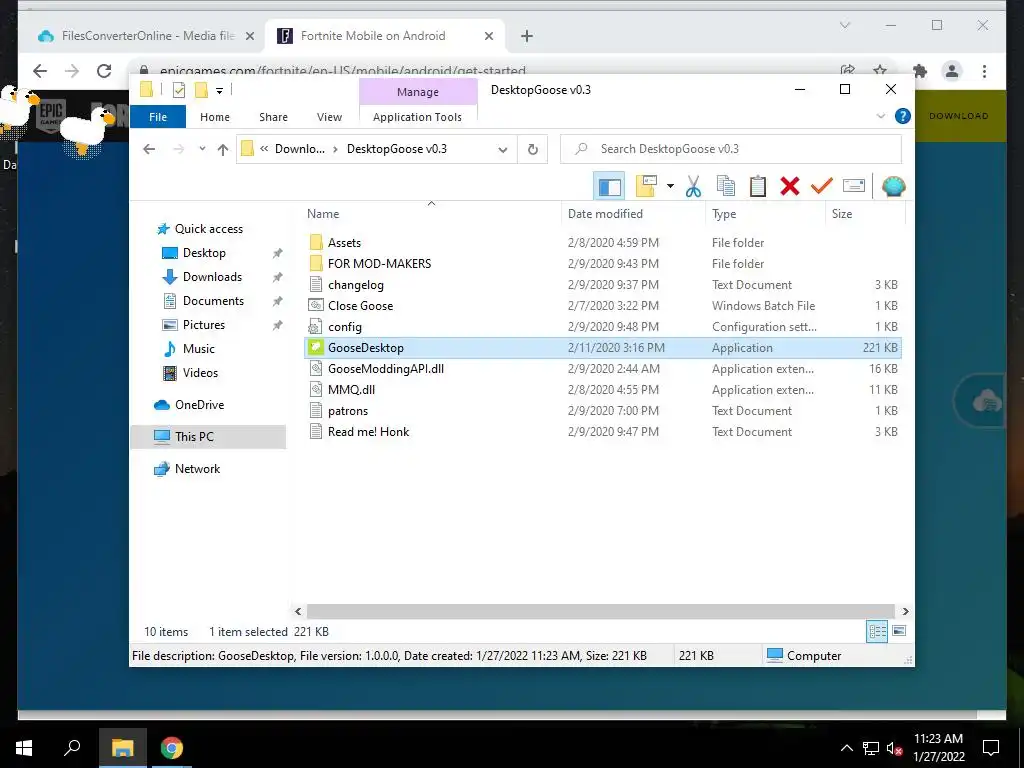Open taskbar search magnifier
This screenshot has width=1024, height=768.
tap(72, 748)
